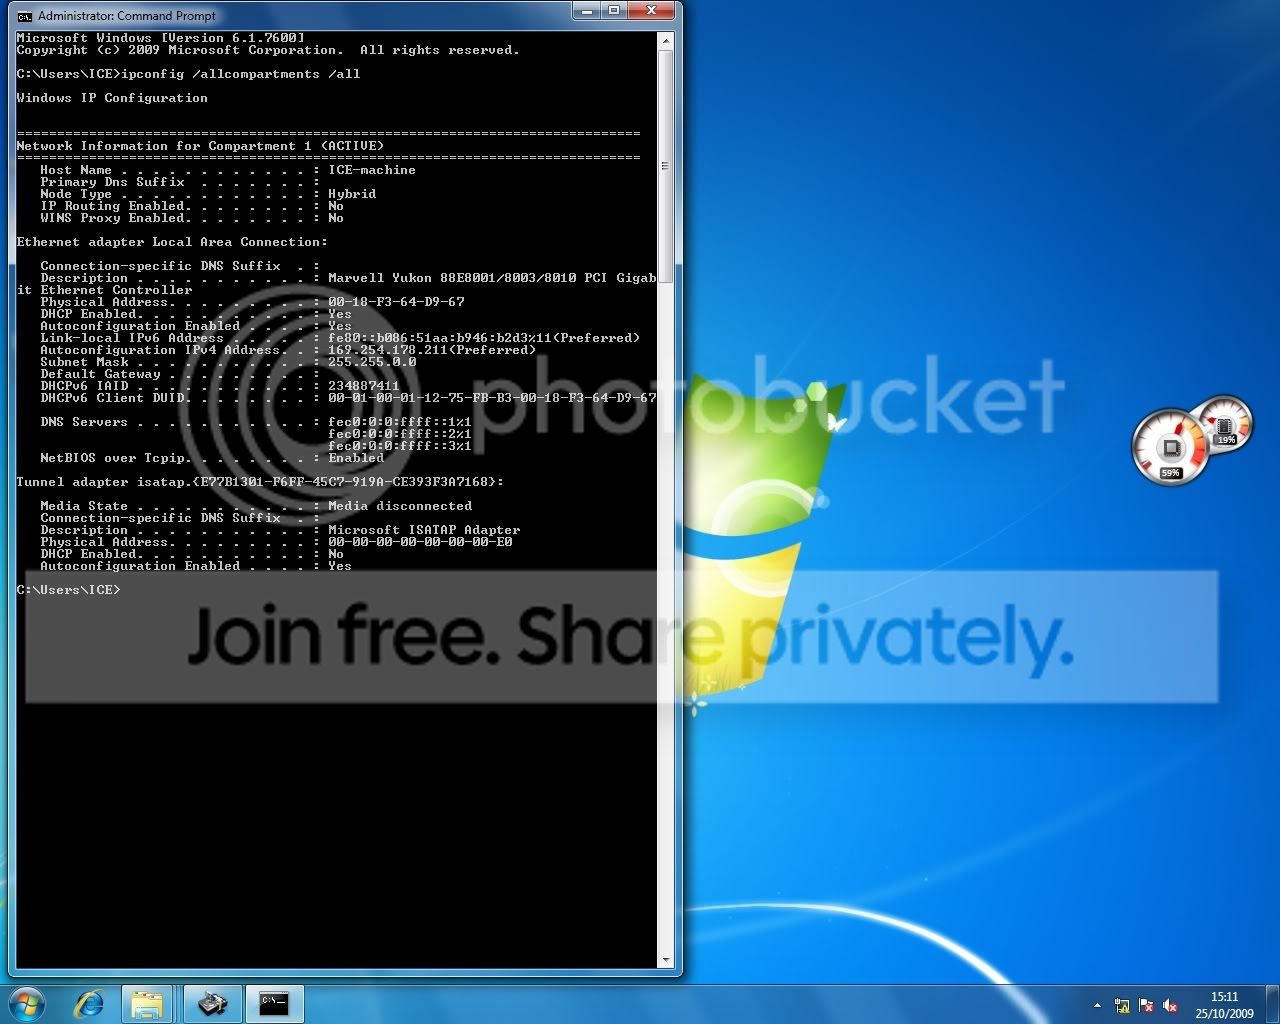Screen dimensions: 1280x1024
Task: Click 'Media disconnected' media state value
Action: click(400, 506)
